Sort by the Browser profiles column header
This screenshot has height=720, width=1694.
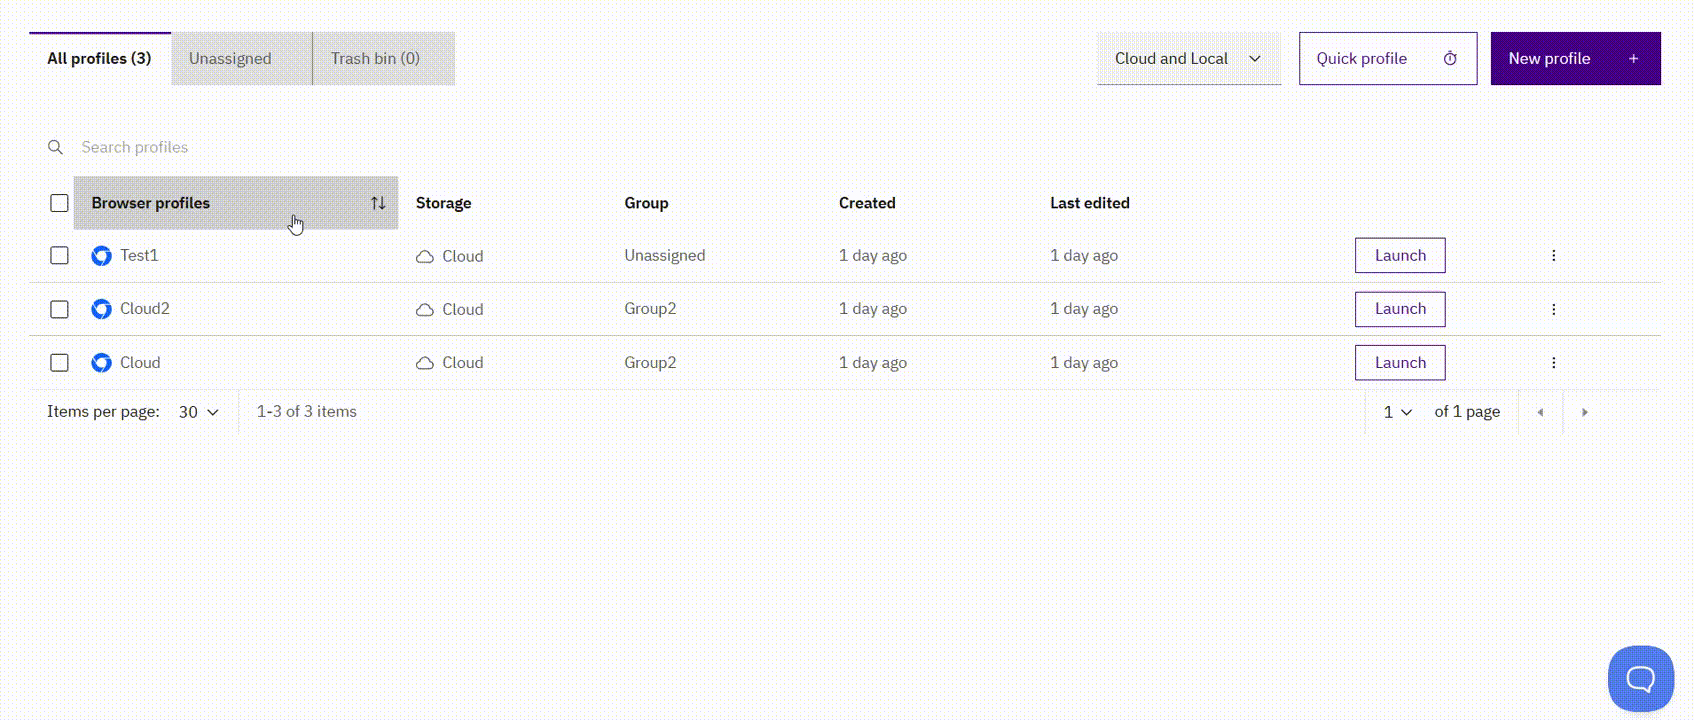236,203
